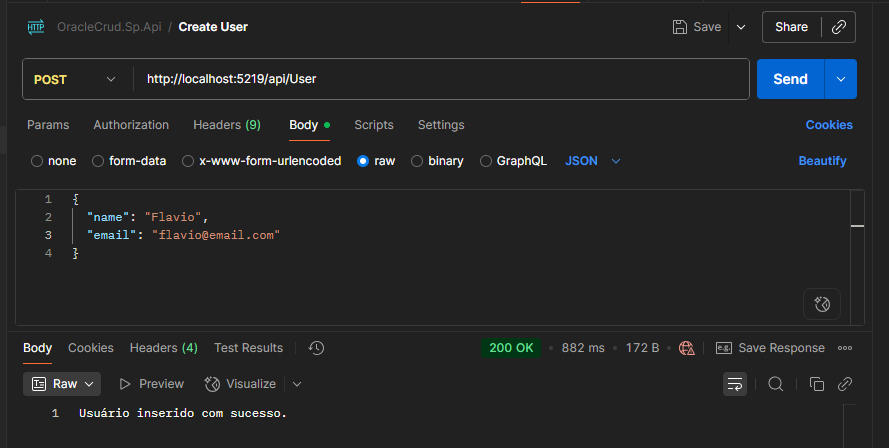Click the request URL input field

coord(440,79)
